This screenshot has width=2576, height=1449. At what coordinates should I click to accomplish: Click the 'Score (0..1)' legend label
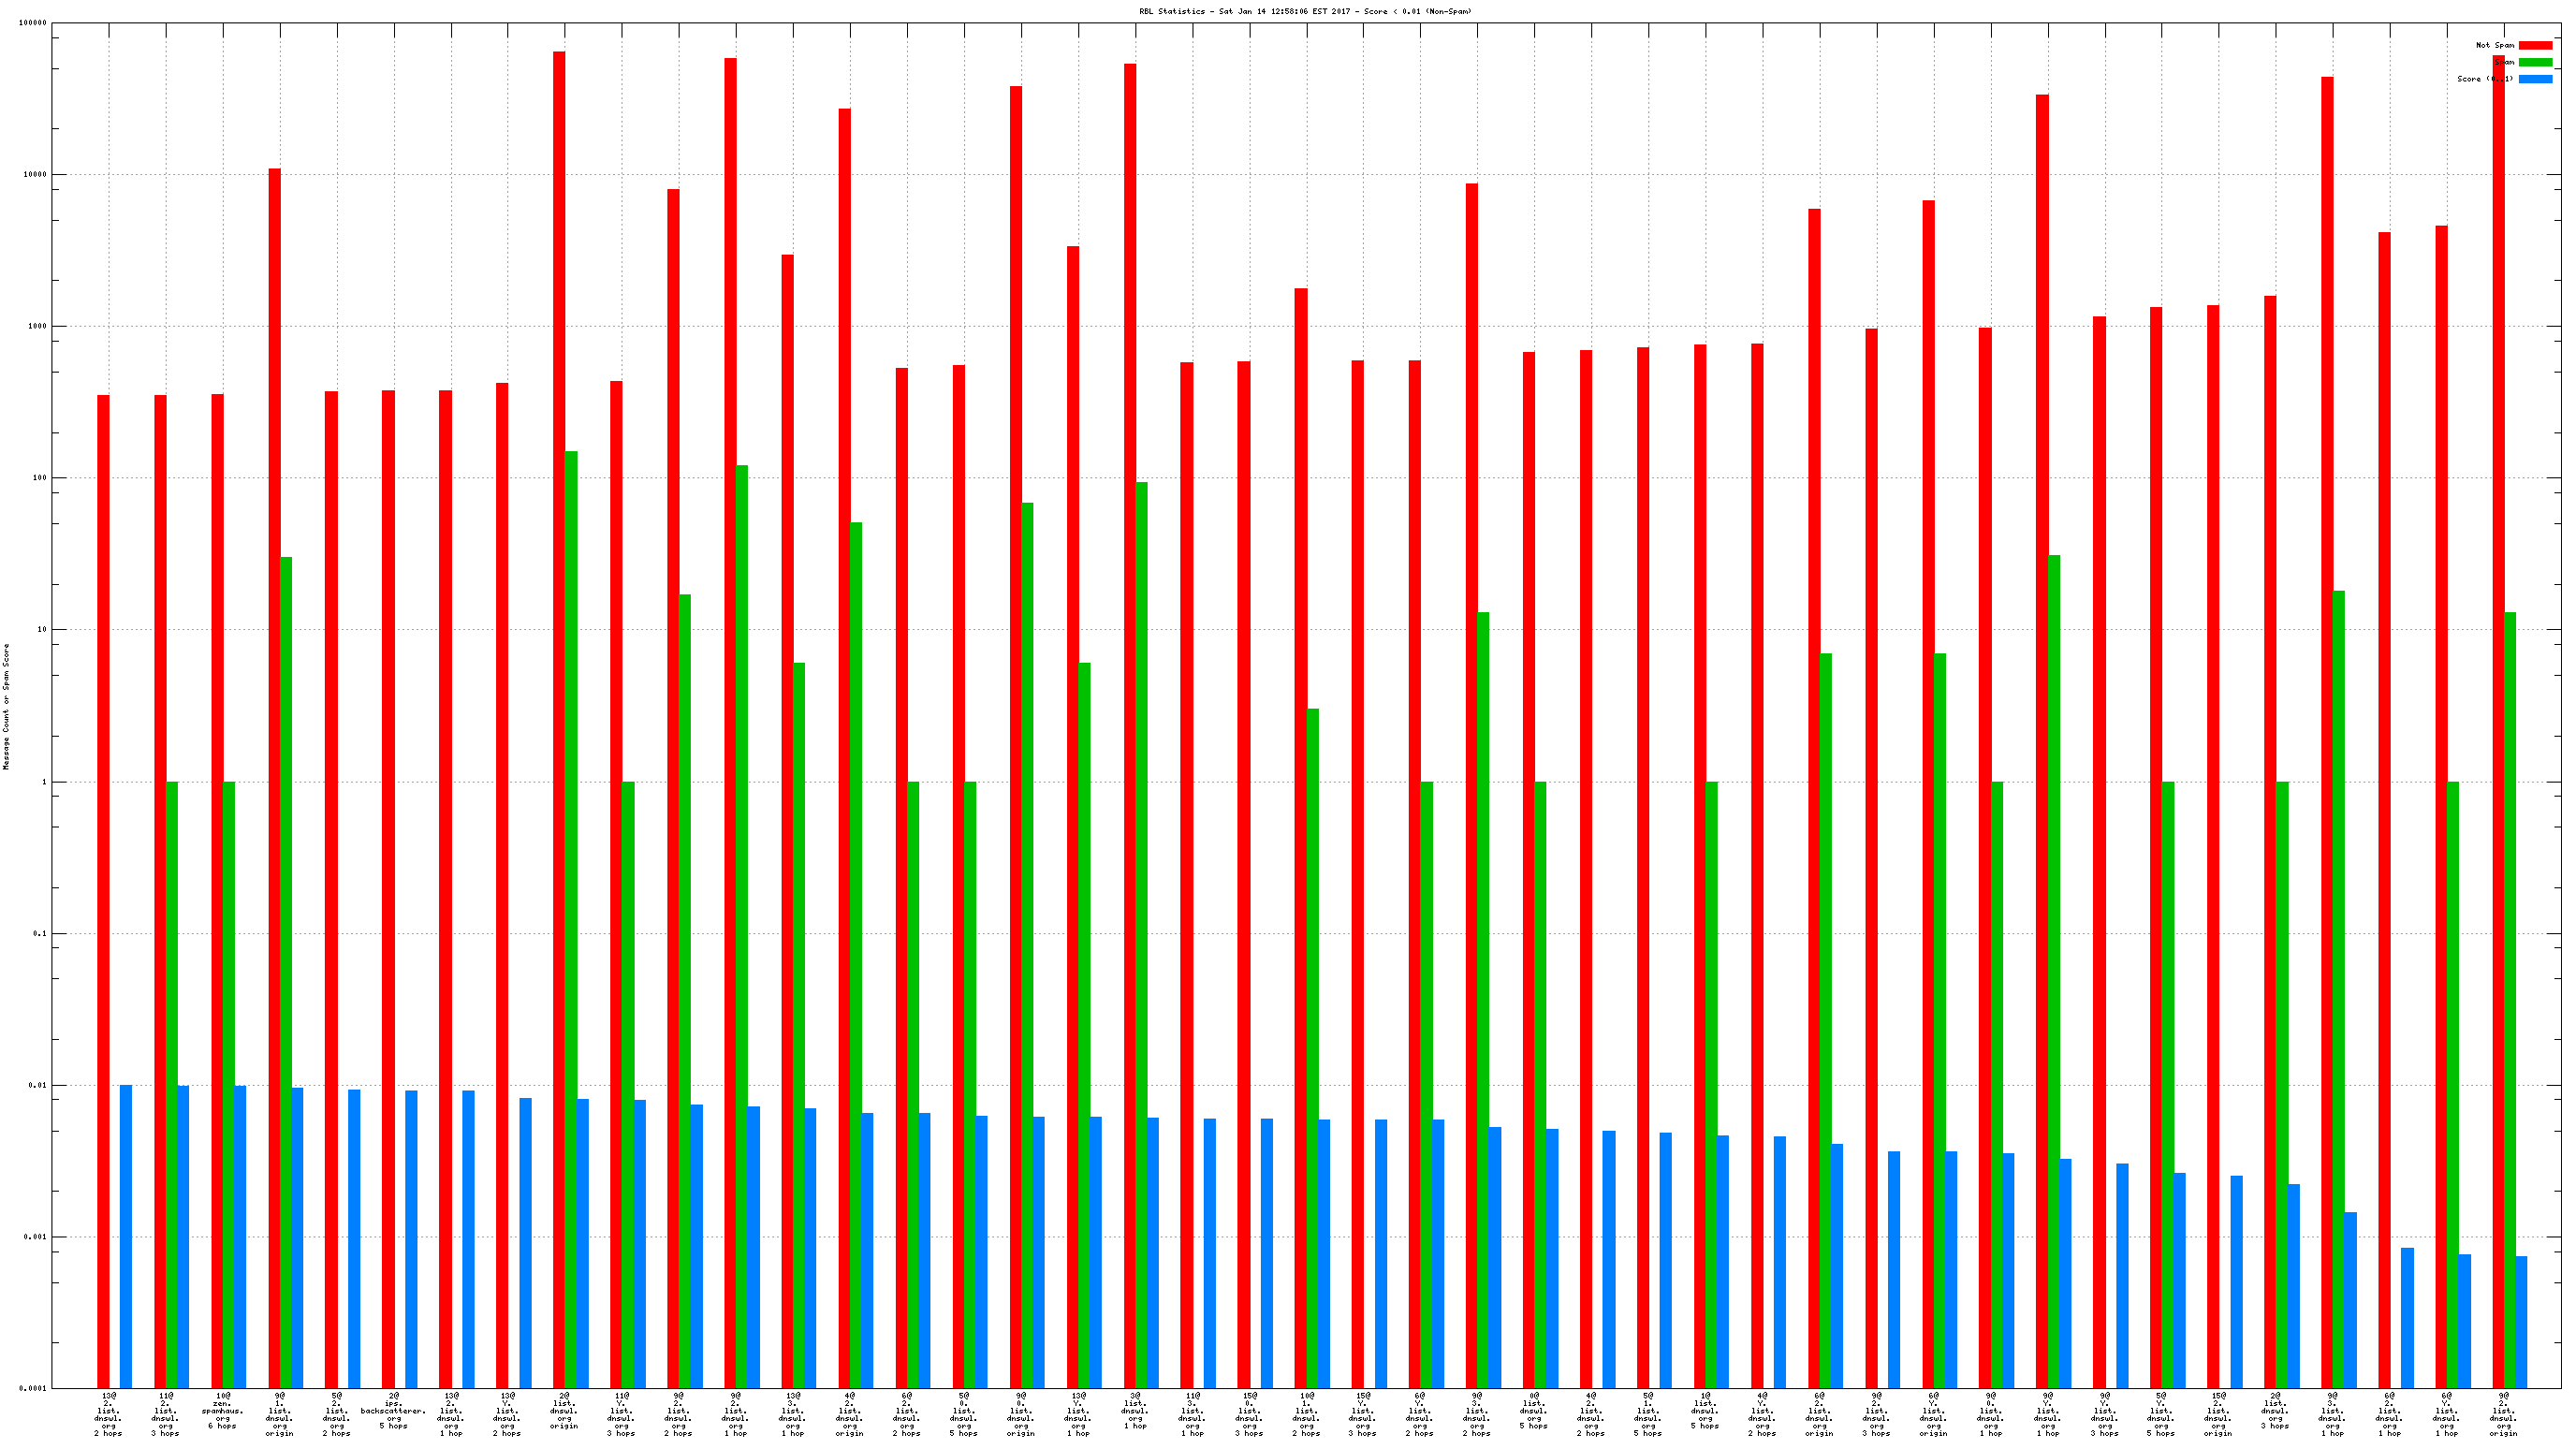2484,79
